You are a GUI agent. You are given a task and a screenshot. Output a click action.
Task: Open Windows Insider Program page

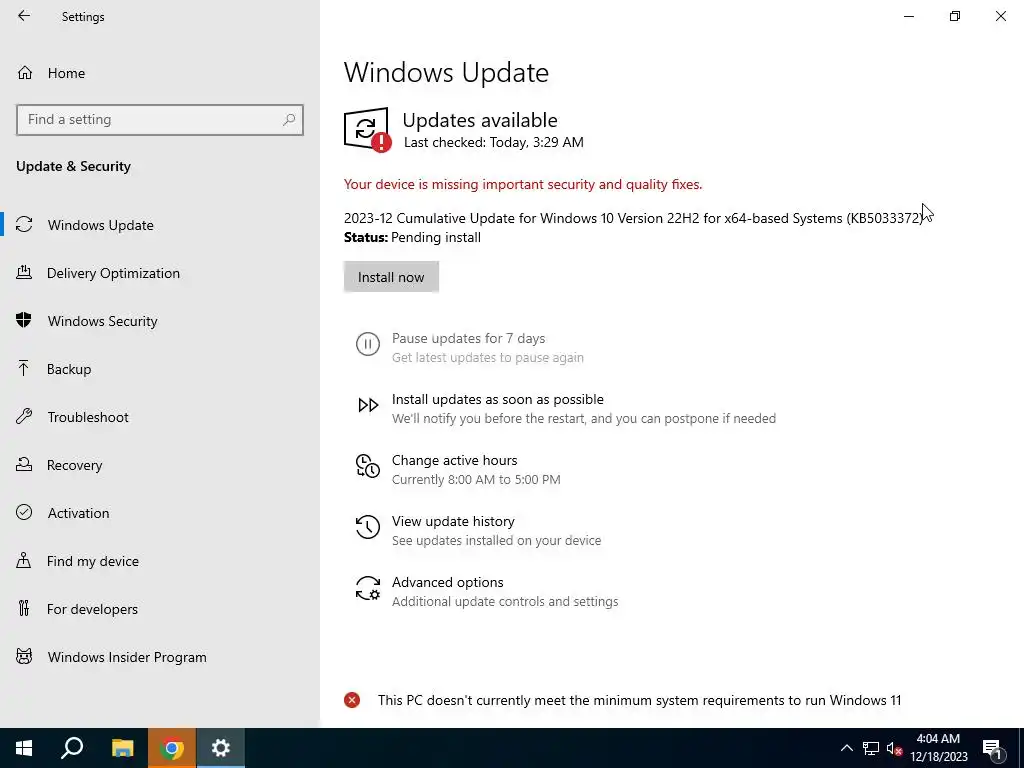(160, 657)
